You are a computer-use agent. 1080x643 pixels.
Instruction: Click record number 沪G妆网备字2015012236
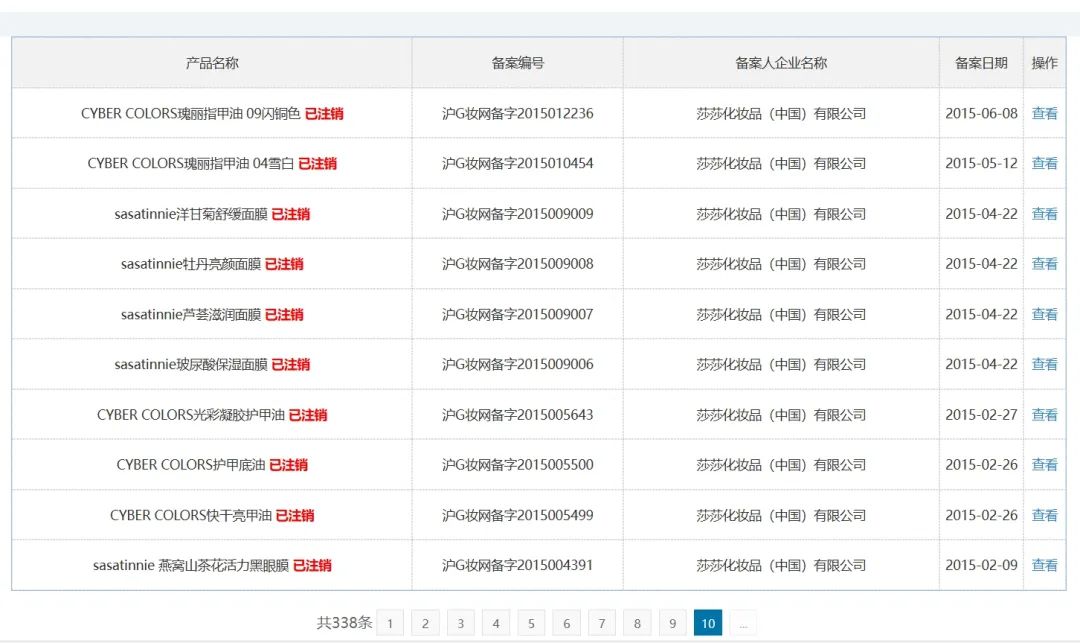pyautogui.click(x=518, y=113)
